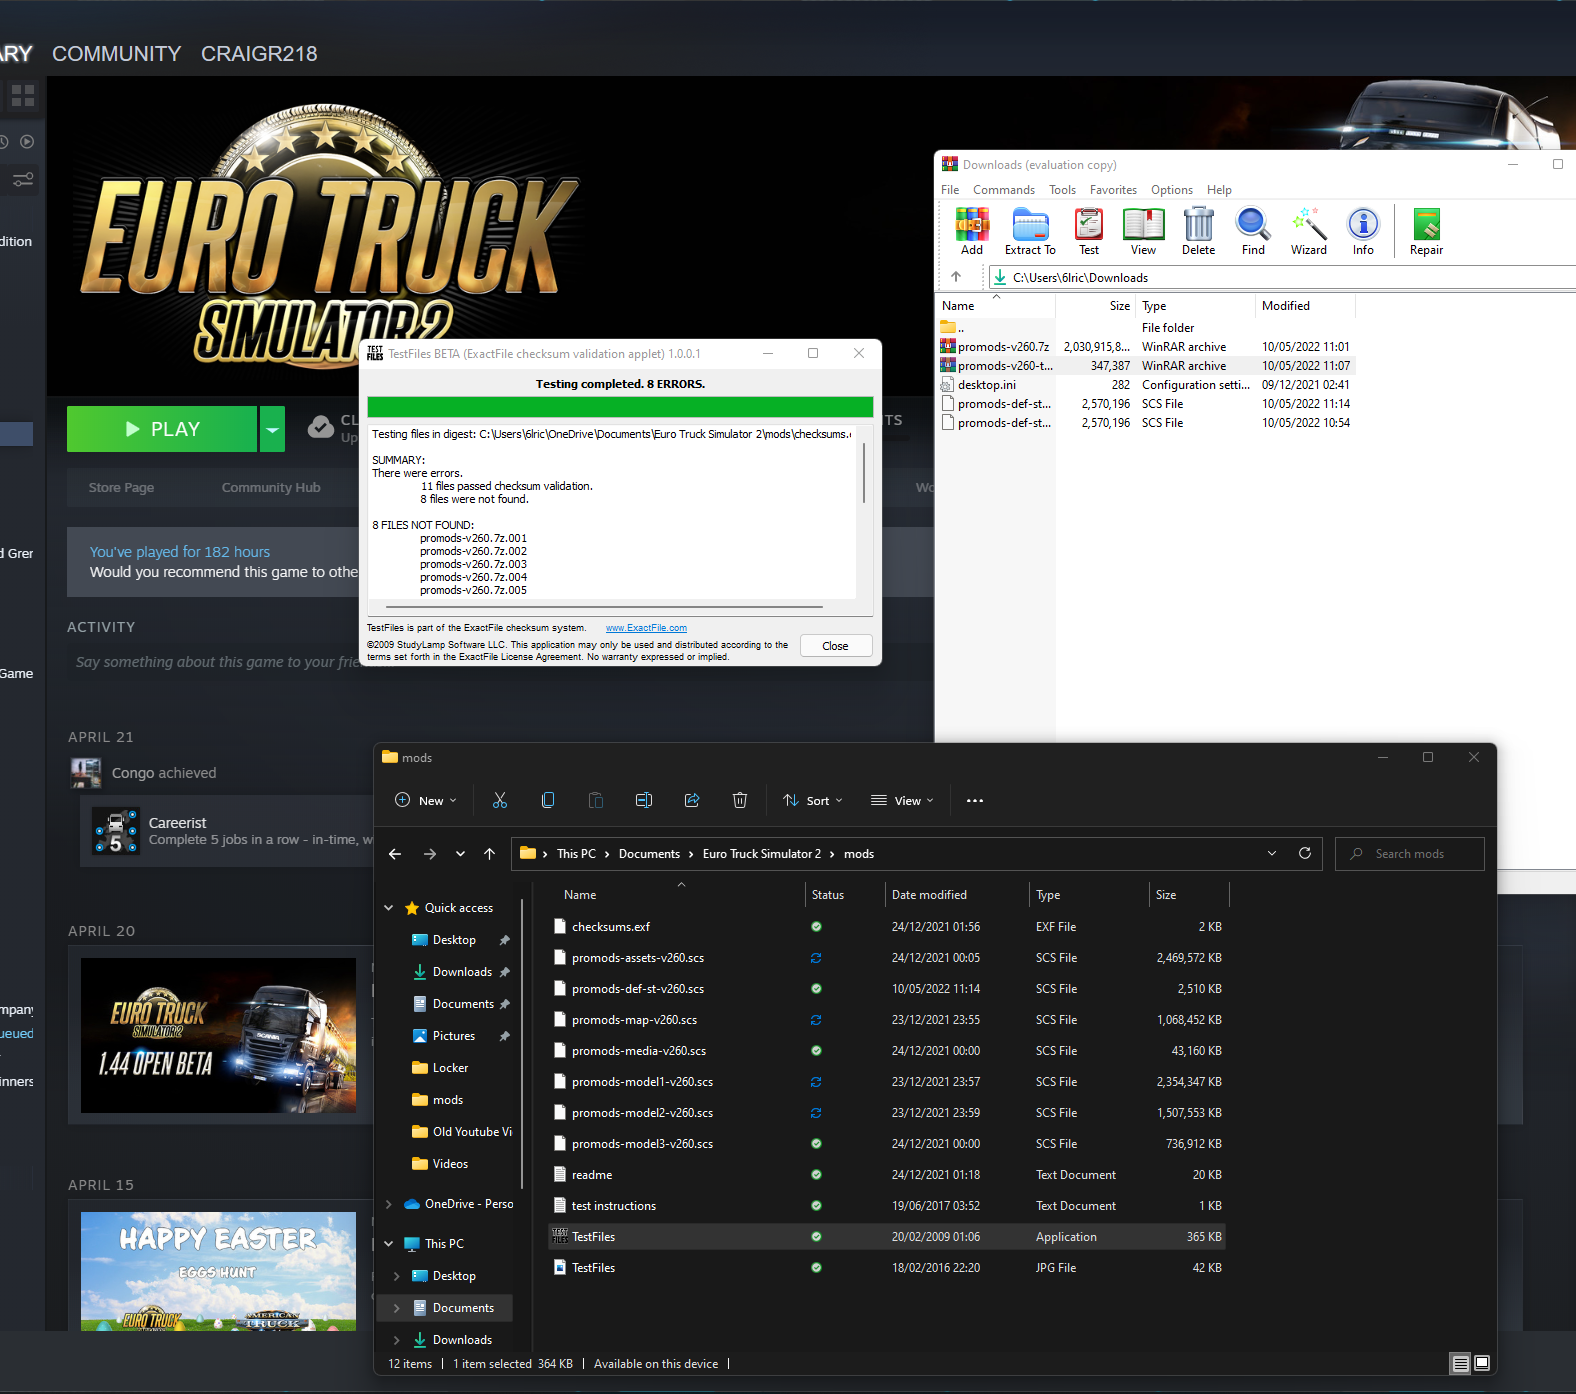
Task: Open the WinRAR Options menu
Action: (1172, 190)
